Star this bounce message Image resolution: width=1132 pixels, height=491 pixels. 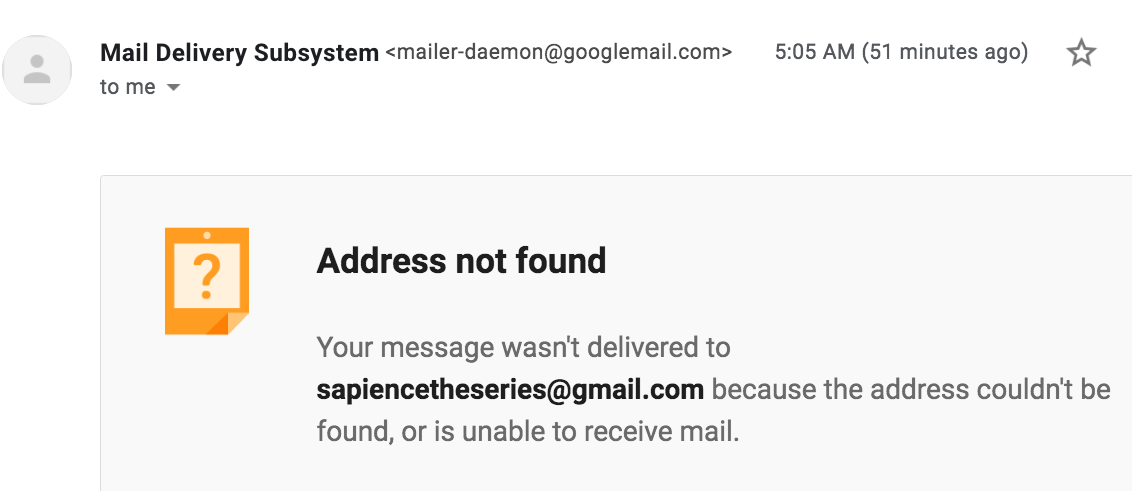click(x=1081, y=53)
